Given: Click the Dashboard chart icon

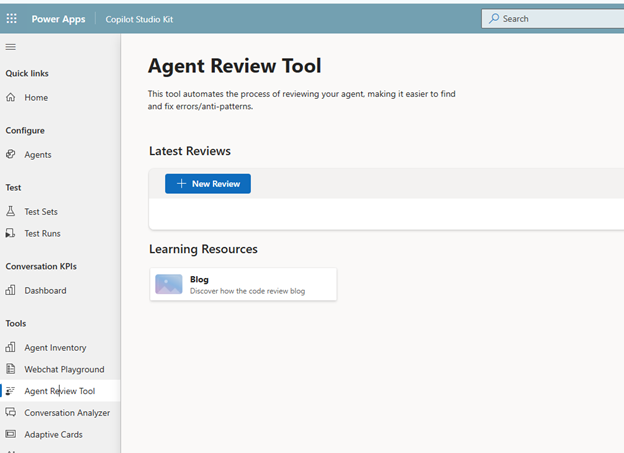Looking at the screenshot, I should point(11,290).
